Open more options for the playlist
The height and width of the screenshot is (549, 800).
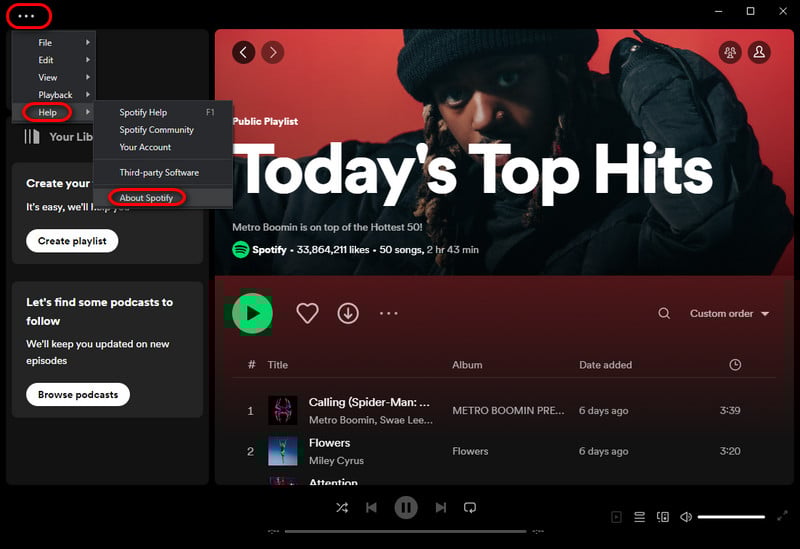coord(389,313)
